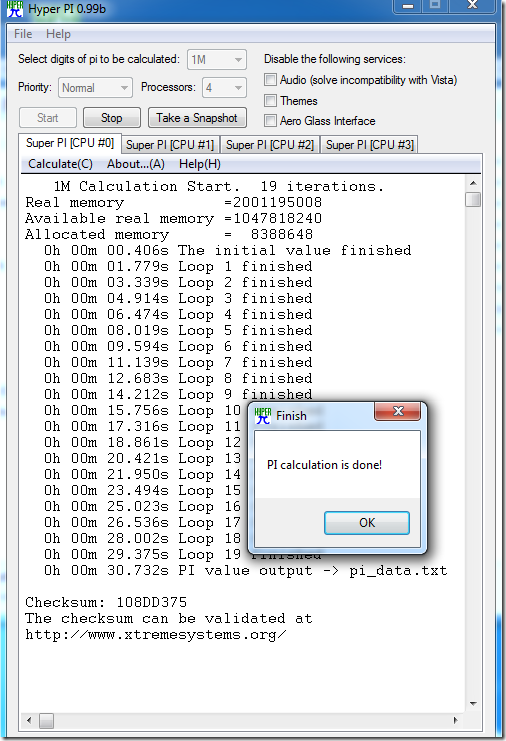The image size is (506, 741).
Task: Minimize the Hyper PI window
Action: point(408,6)
